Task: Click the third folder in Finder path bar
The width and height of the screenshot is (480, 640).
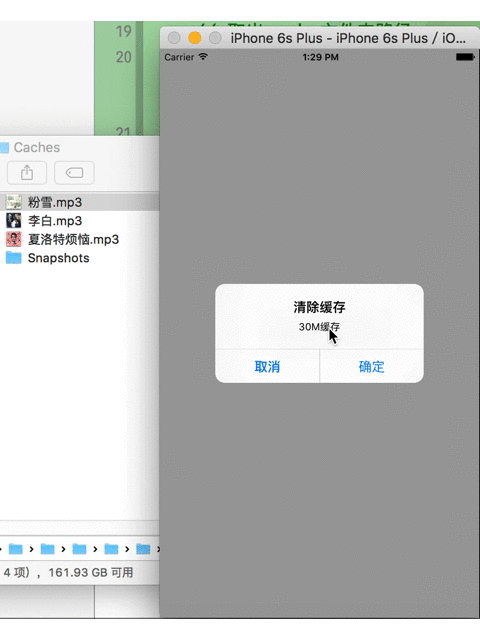Action: pos(79,549)
